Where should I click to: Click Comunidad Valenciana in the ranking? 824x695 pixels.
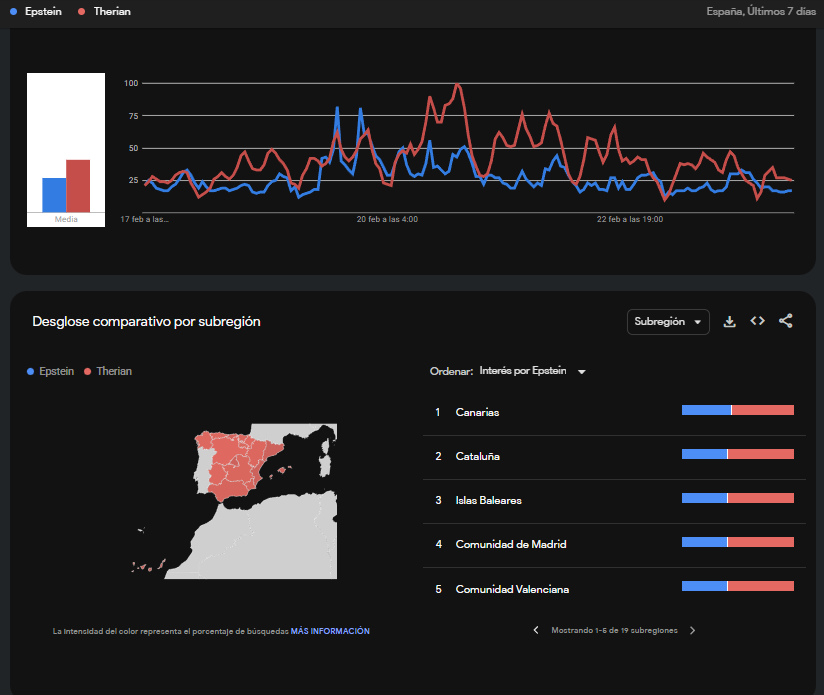click(x=512, y=589)
